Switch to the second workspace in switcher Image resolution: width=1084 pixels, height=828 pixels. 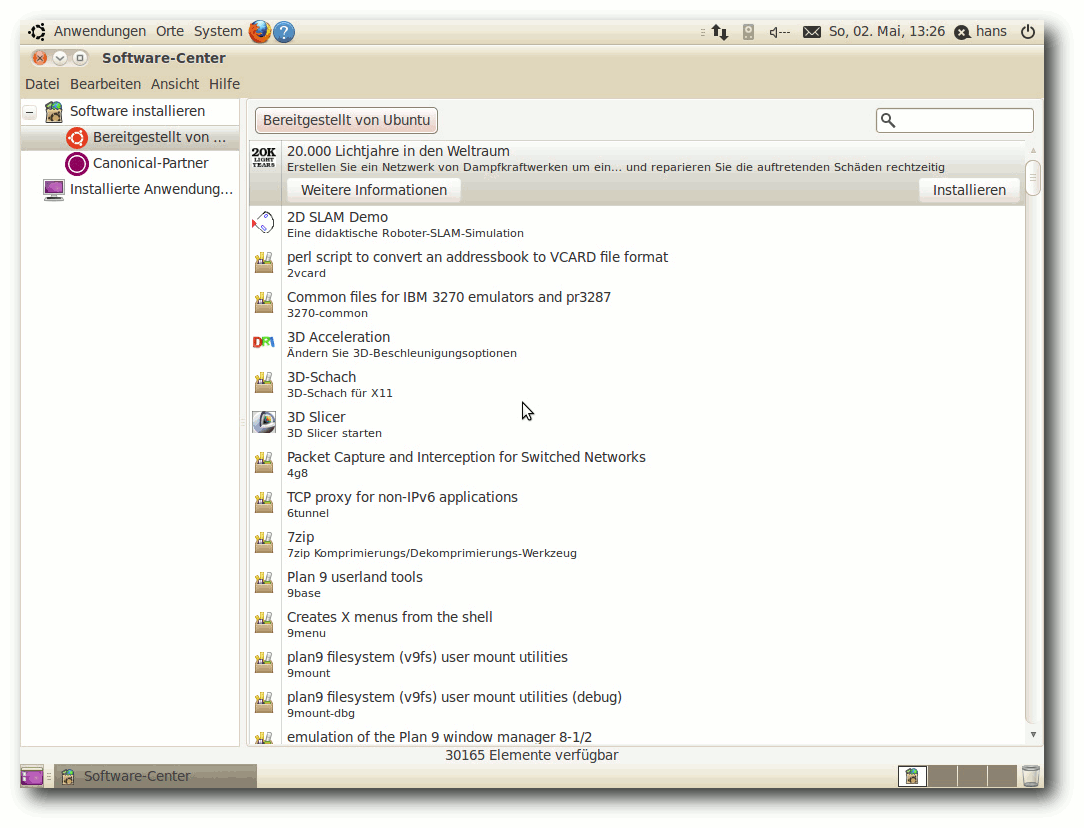(942, 776)
